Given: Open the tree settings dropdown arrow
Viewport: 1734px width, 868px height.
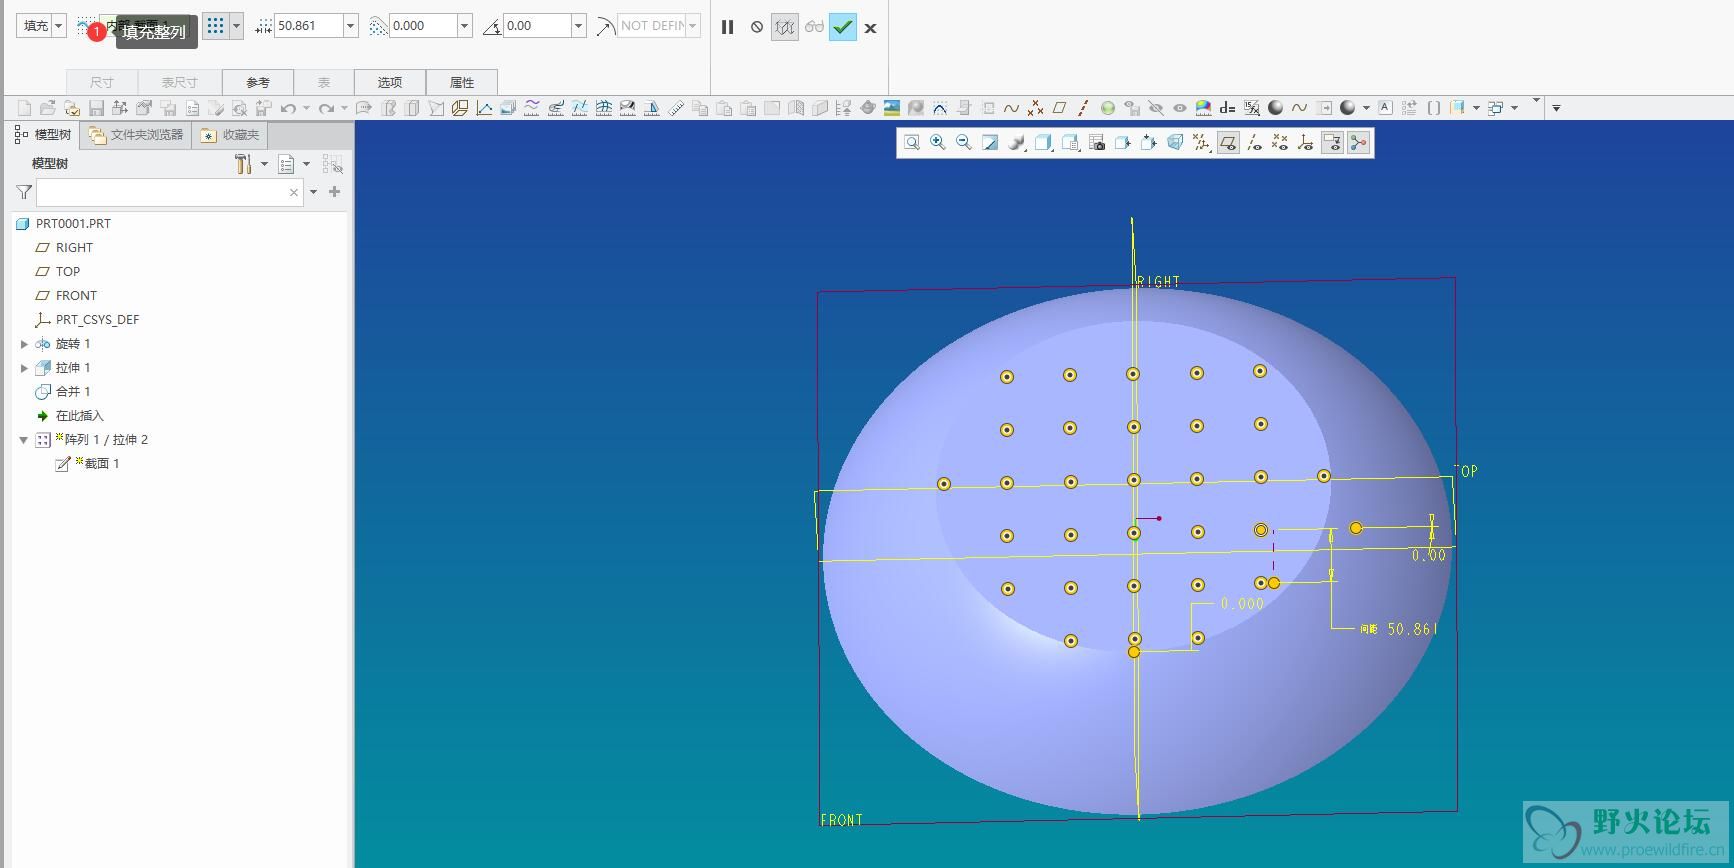Looking at the screenshot, I should click(264, 164).
